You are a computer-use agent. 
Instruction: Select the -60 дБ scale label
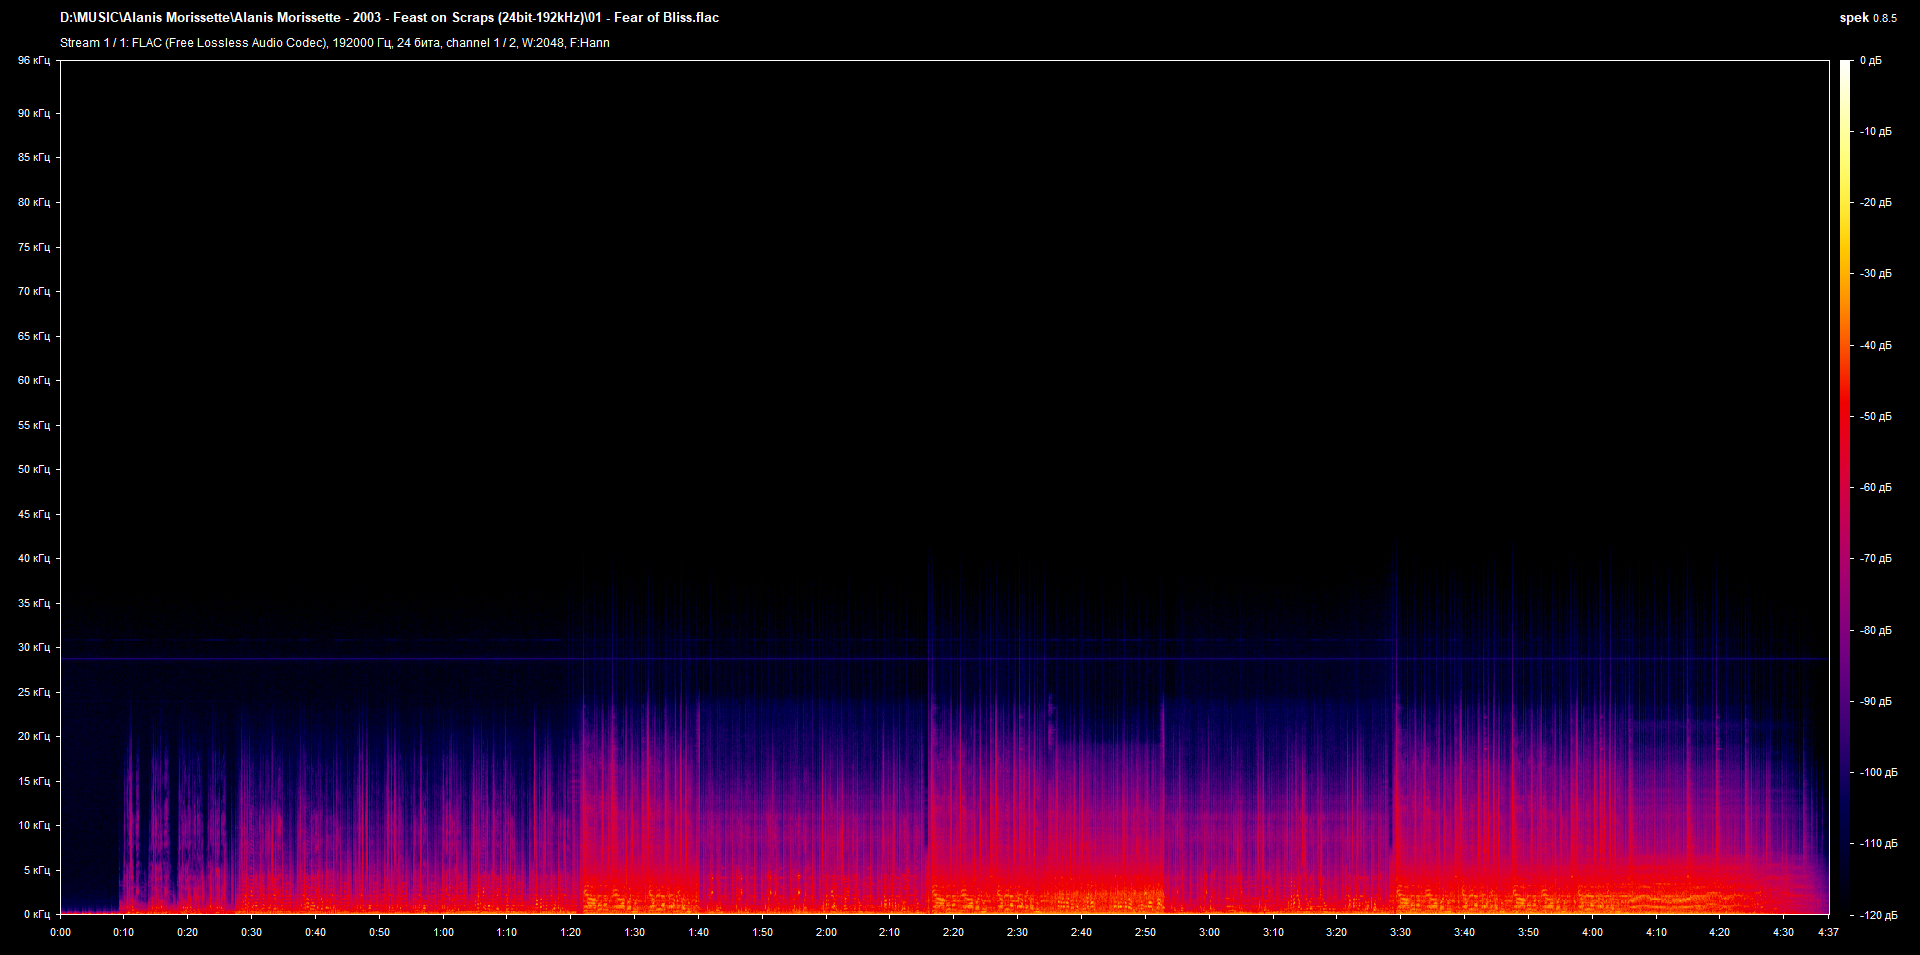1874,487
